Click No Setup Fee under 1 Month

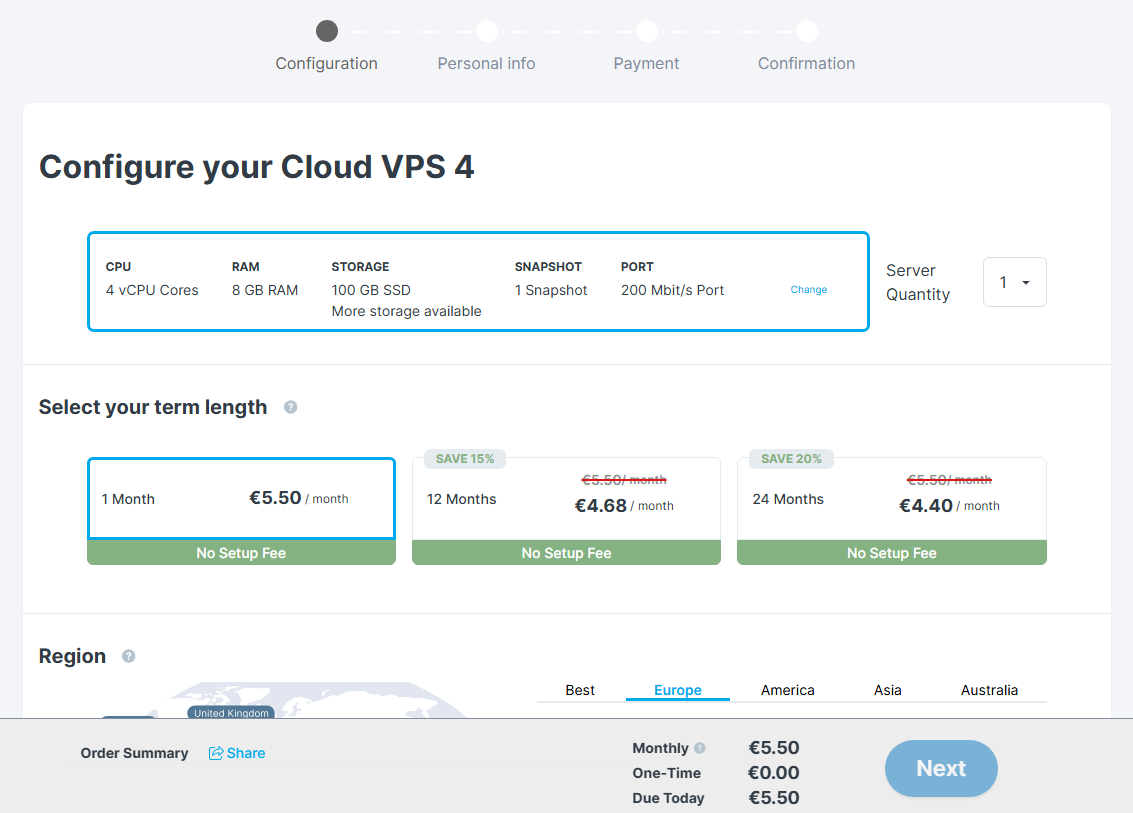[241, 553]
